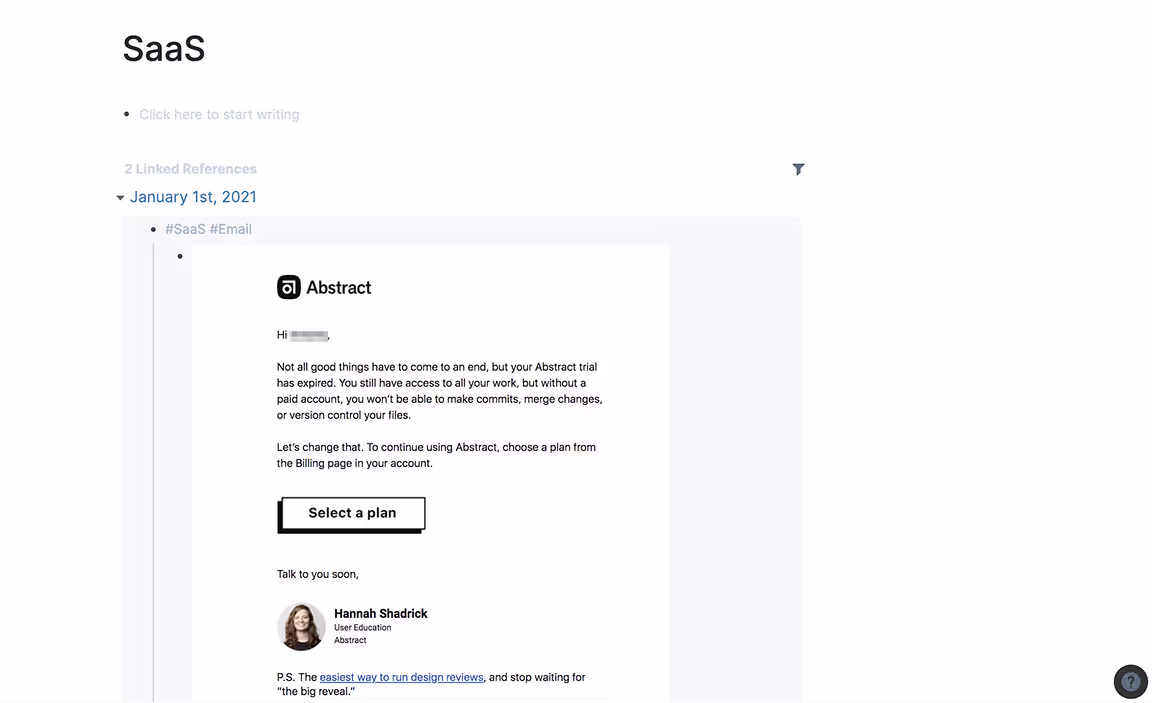
Task: Open the filter linked references icon
Action: click(x=798, y=169)
